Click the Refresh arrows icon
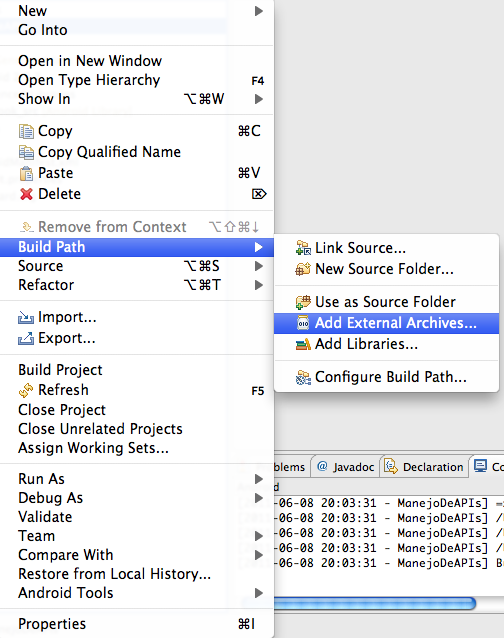This screenshot has height=638, width=504. pyautogui.click(x=26, y=390)
